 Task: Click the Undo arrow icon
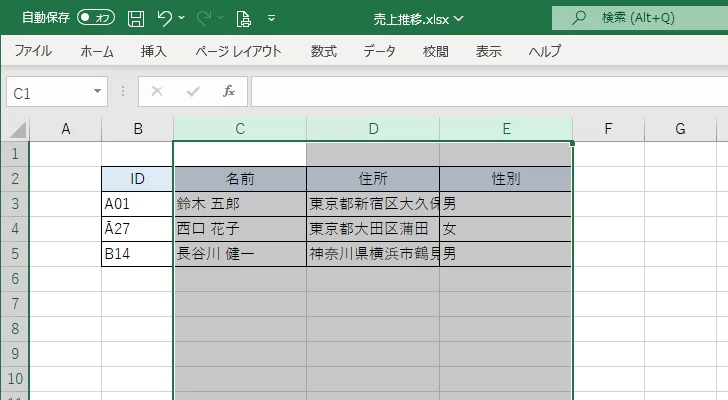[x=164, y=19]
